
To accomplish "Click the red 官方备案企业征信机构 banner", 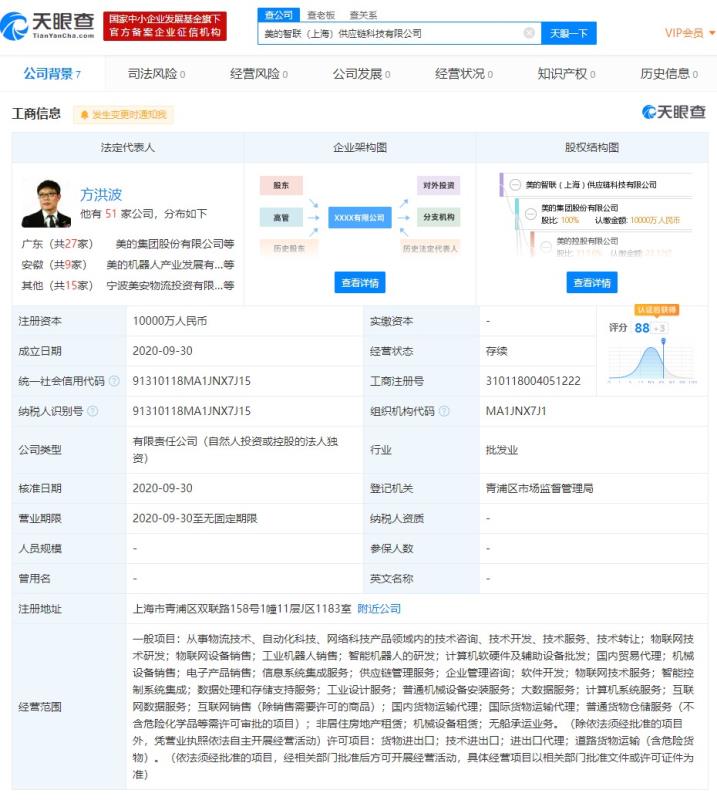I will (165, 26).
